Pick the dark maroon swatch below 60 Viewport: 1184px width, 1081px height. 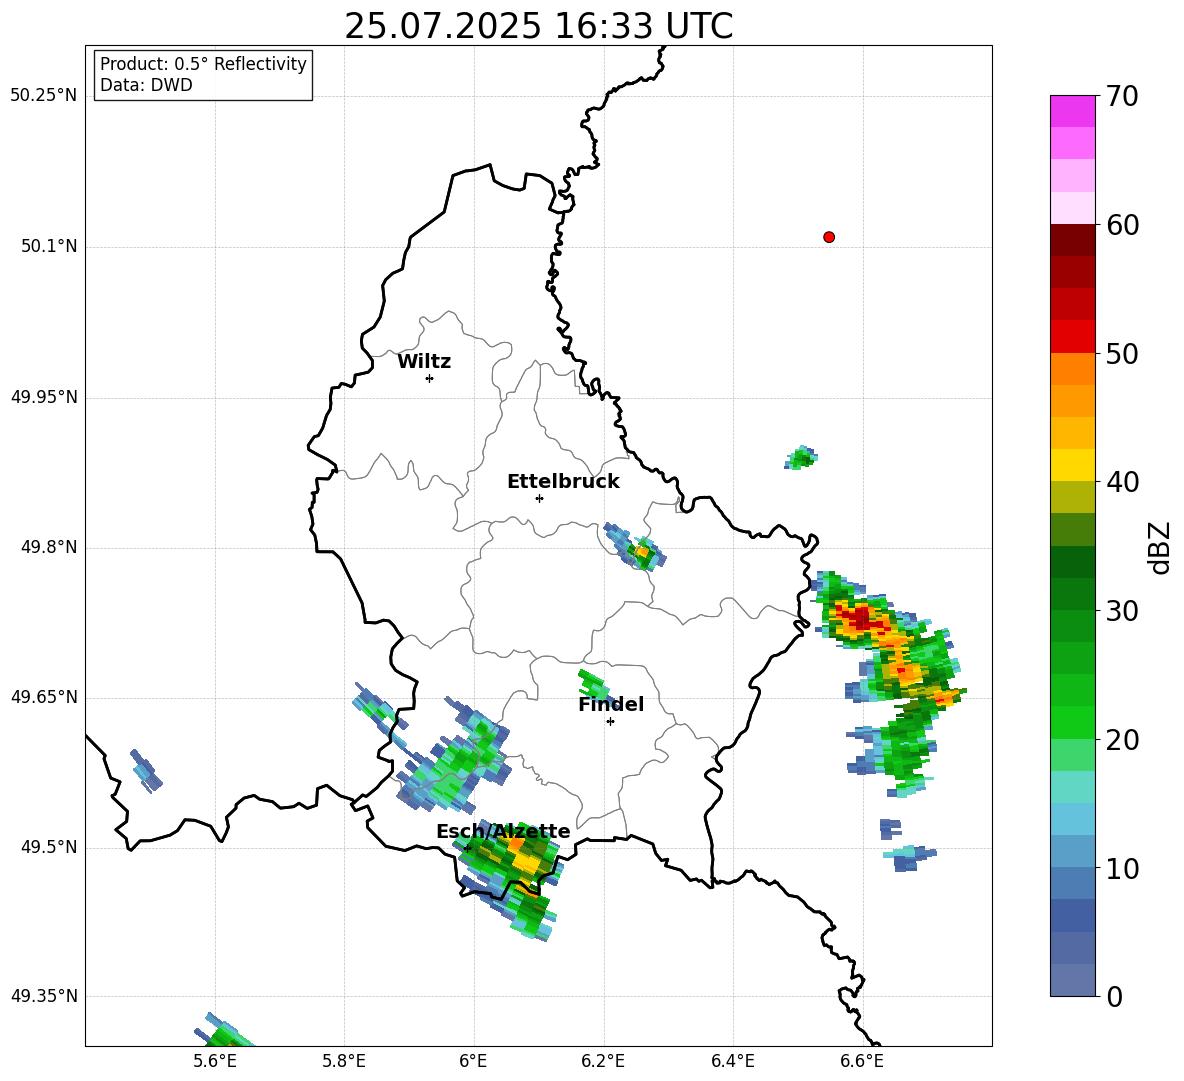tap(1072, 240)
